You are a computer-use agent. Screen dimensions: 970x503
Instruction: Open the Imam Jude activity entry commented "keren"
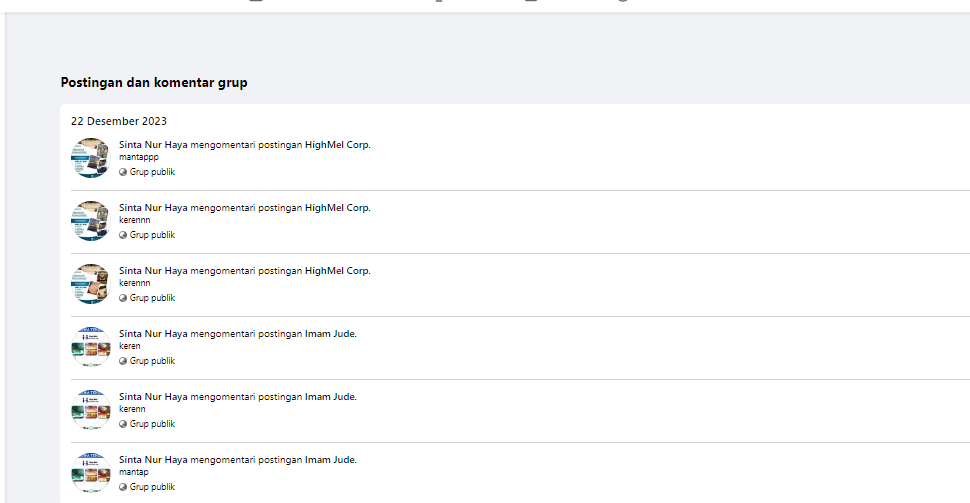237,334
